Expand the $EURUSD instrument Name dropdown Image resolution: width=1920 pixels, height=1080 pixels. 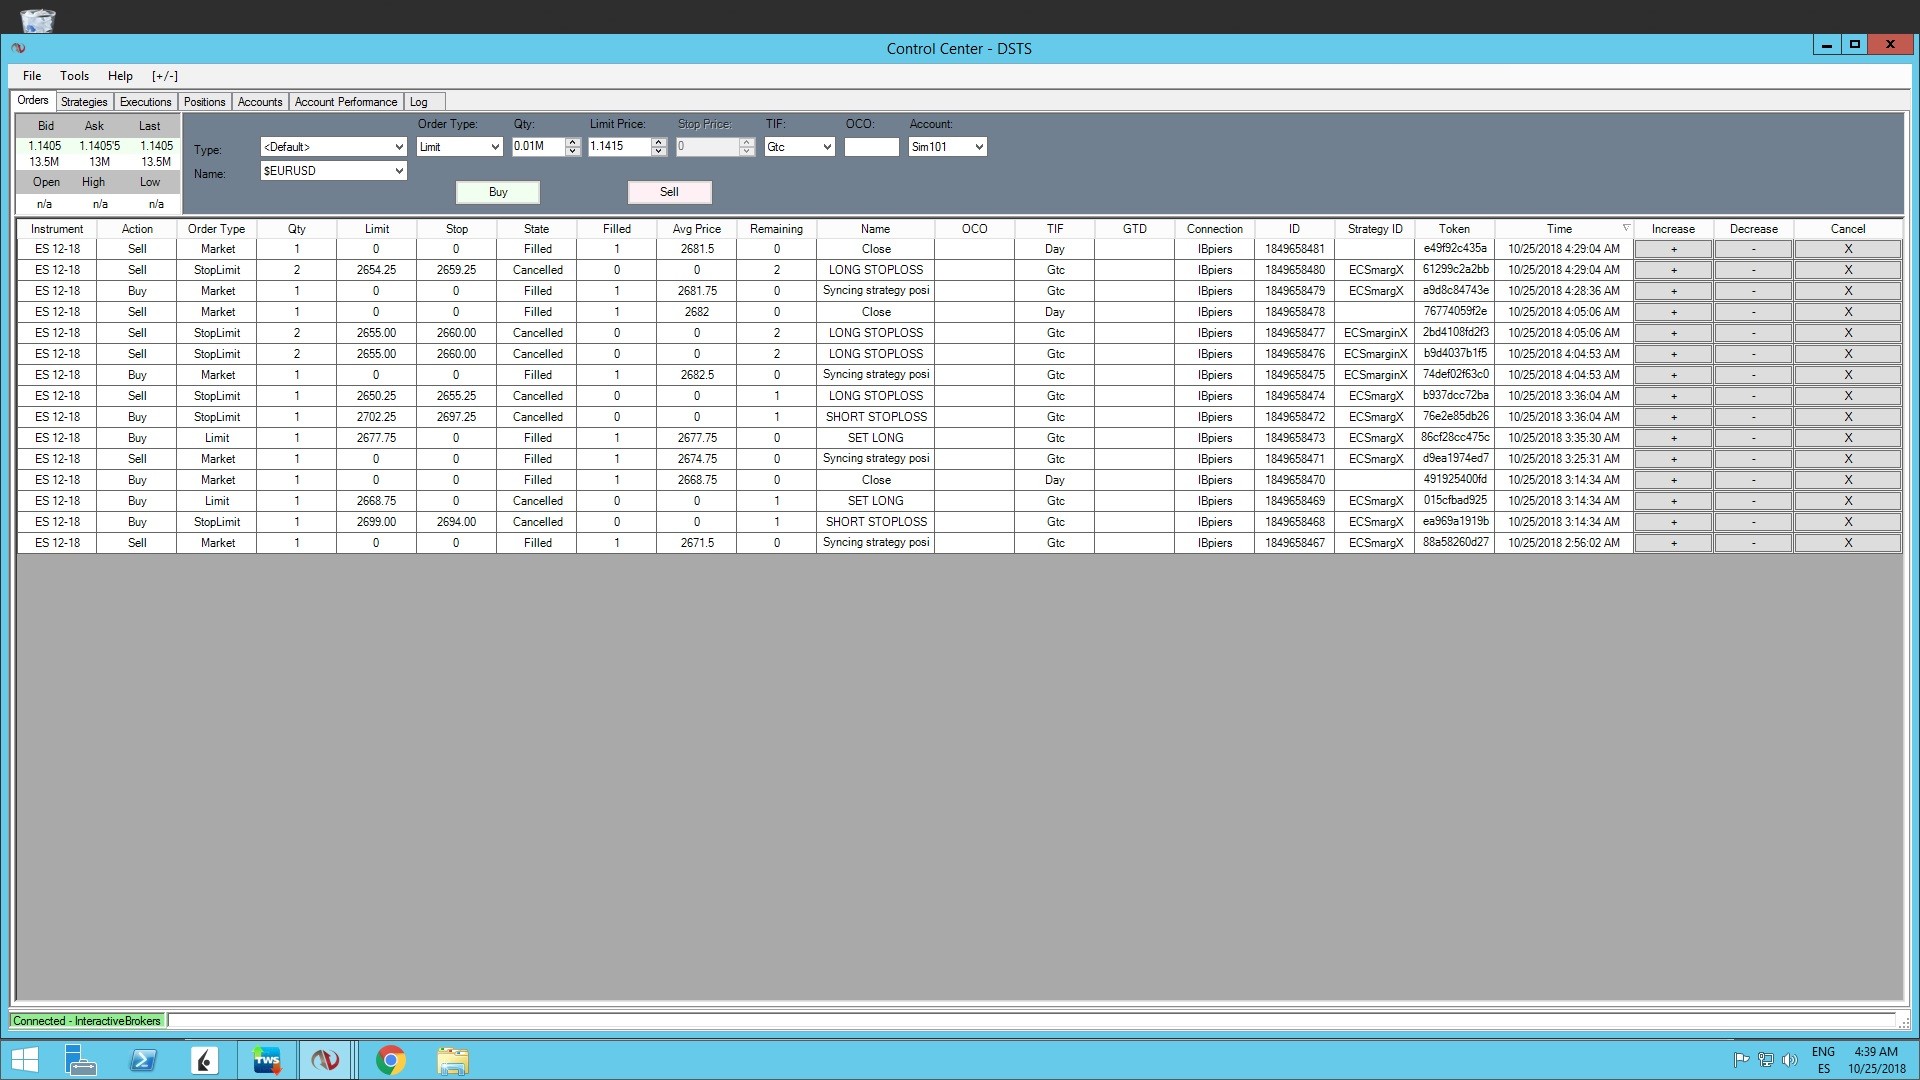pyautogui.click(x=398, y=171)
